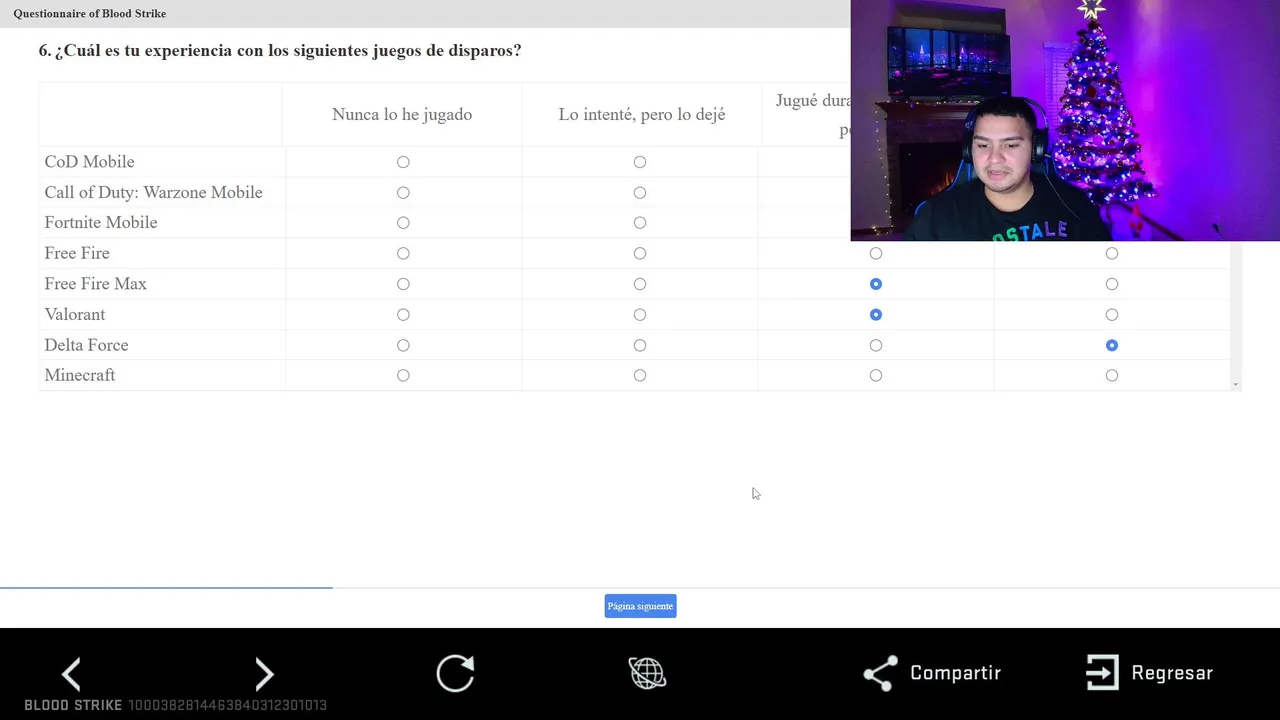
Task: Select third column option for Delta Force
Action: [x=876, y=345]
